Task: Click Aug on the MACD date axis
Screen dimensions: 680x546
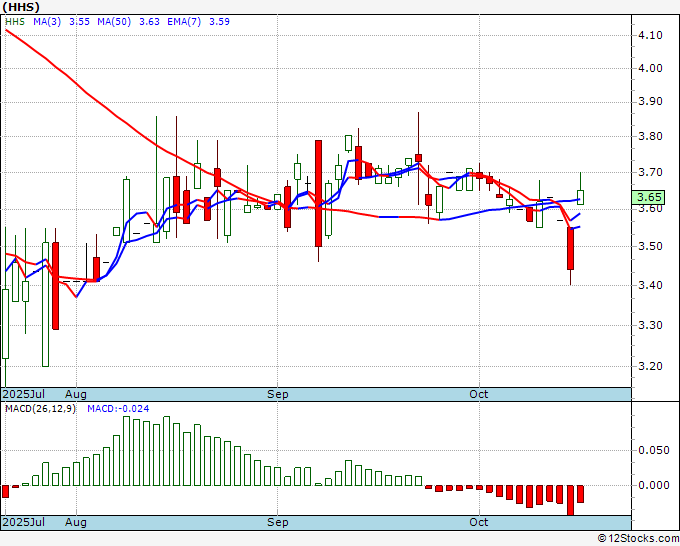Action: point(76,522)
